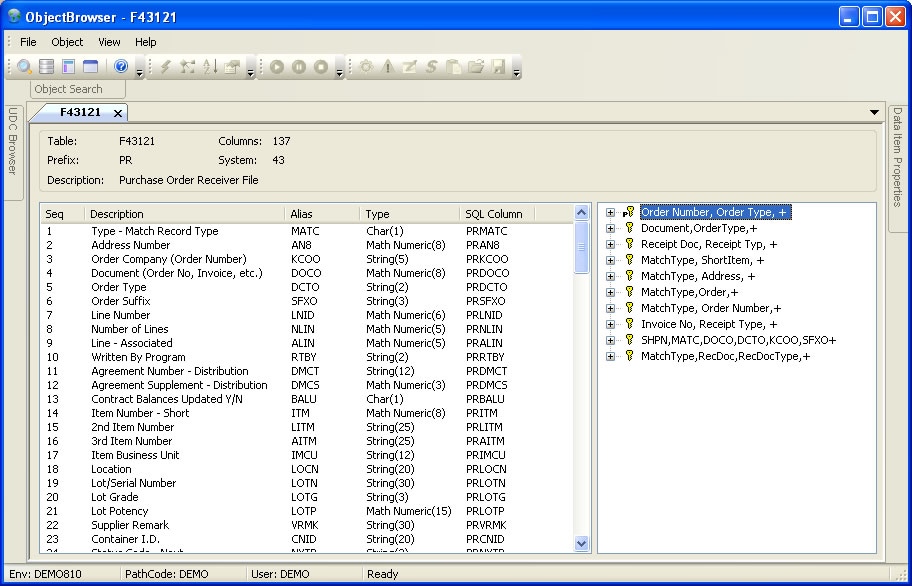Click the lightning bolt toolbar icon
Viewport: 912px width, 586px height.
[166, 67]
